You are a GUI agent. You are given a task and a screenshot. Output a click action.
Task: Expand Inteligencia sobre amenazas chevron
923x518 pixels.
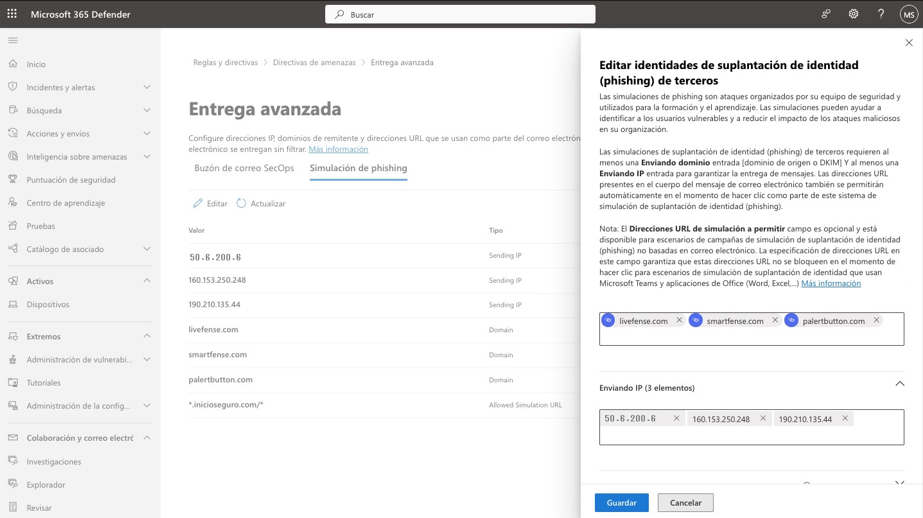coord(147,156)
